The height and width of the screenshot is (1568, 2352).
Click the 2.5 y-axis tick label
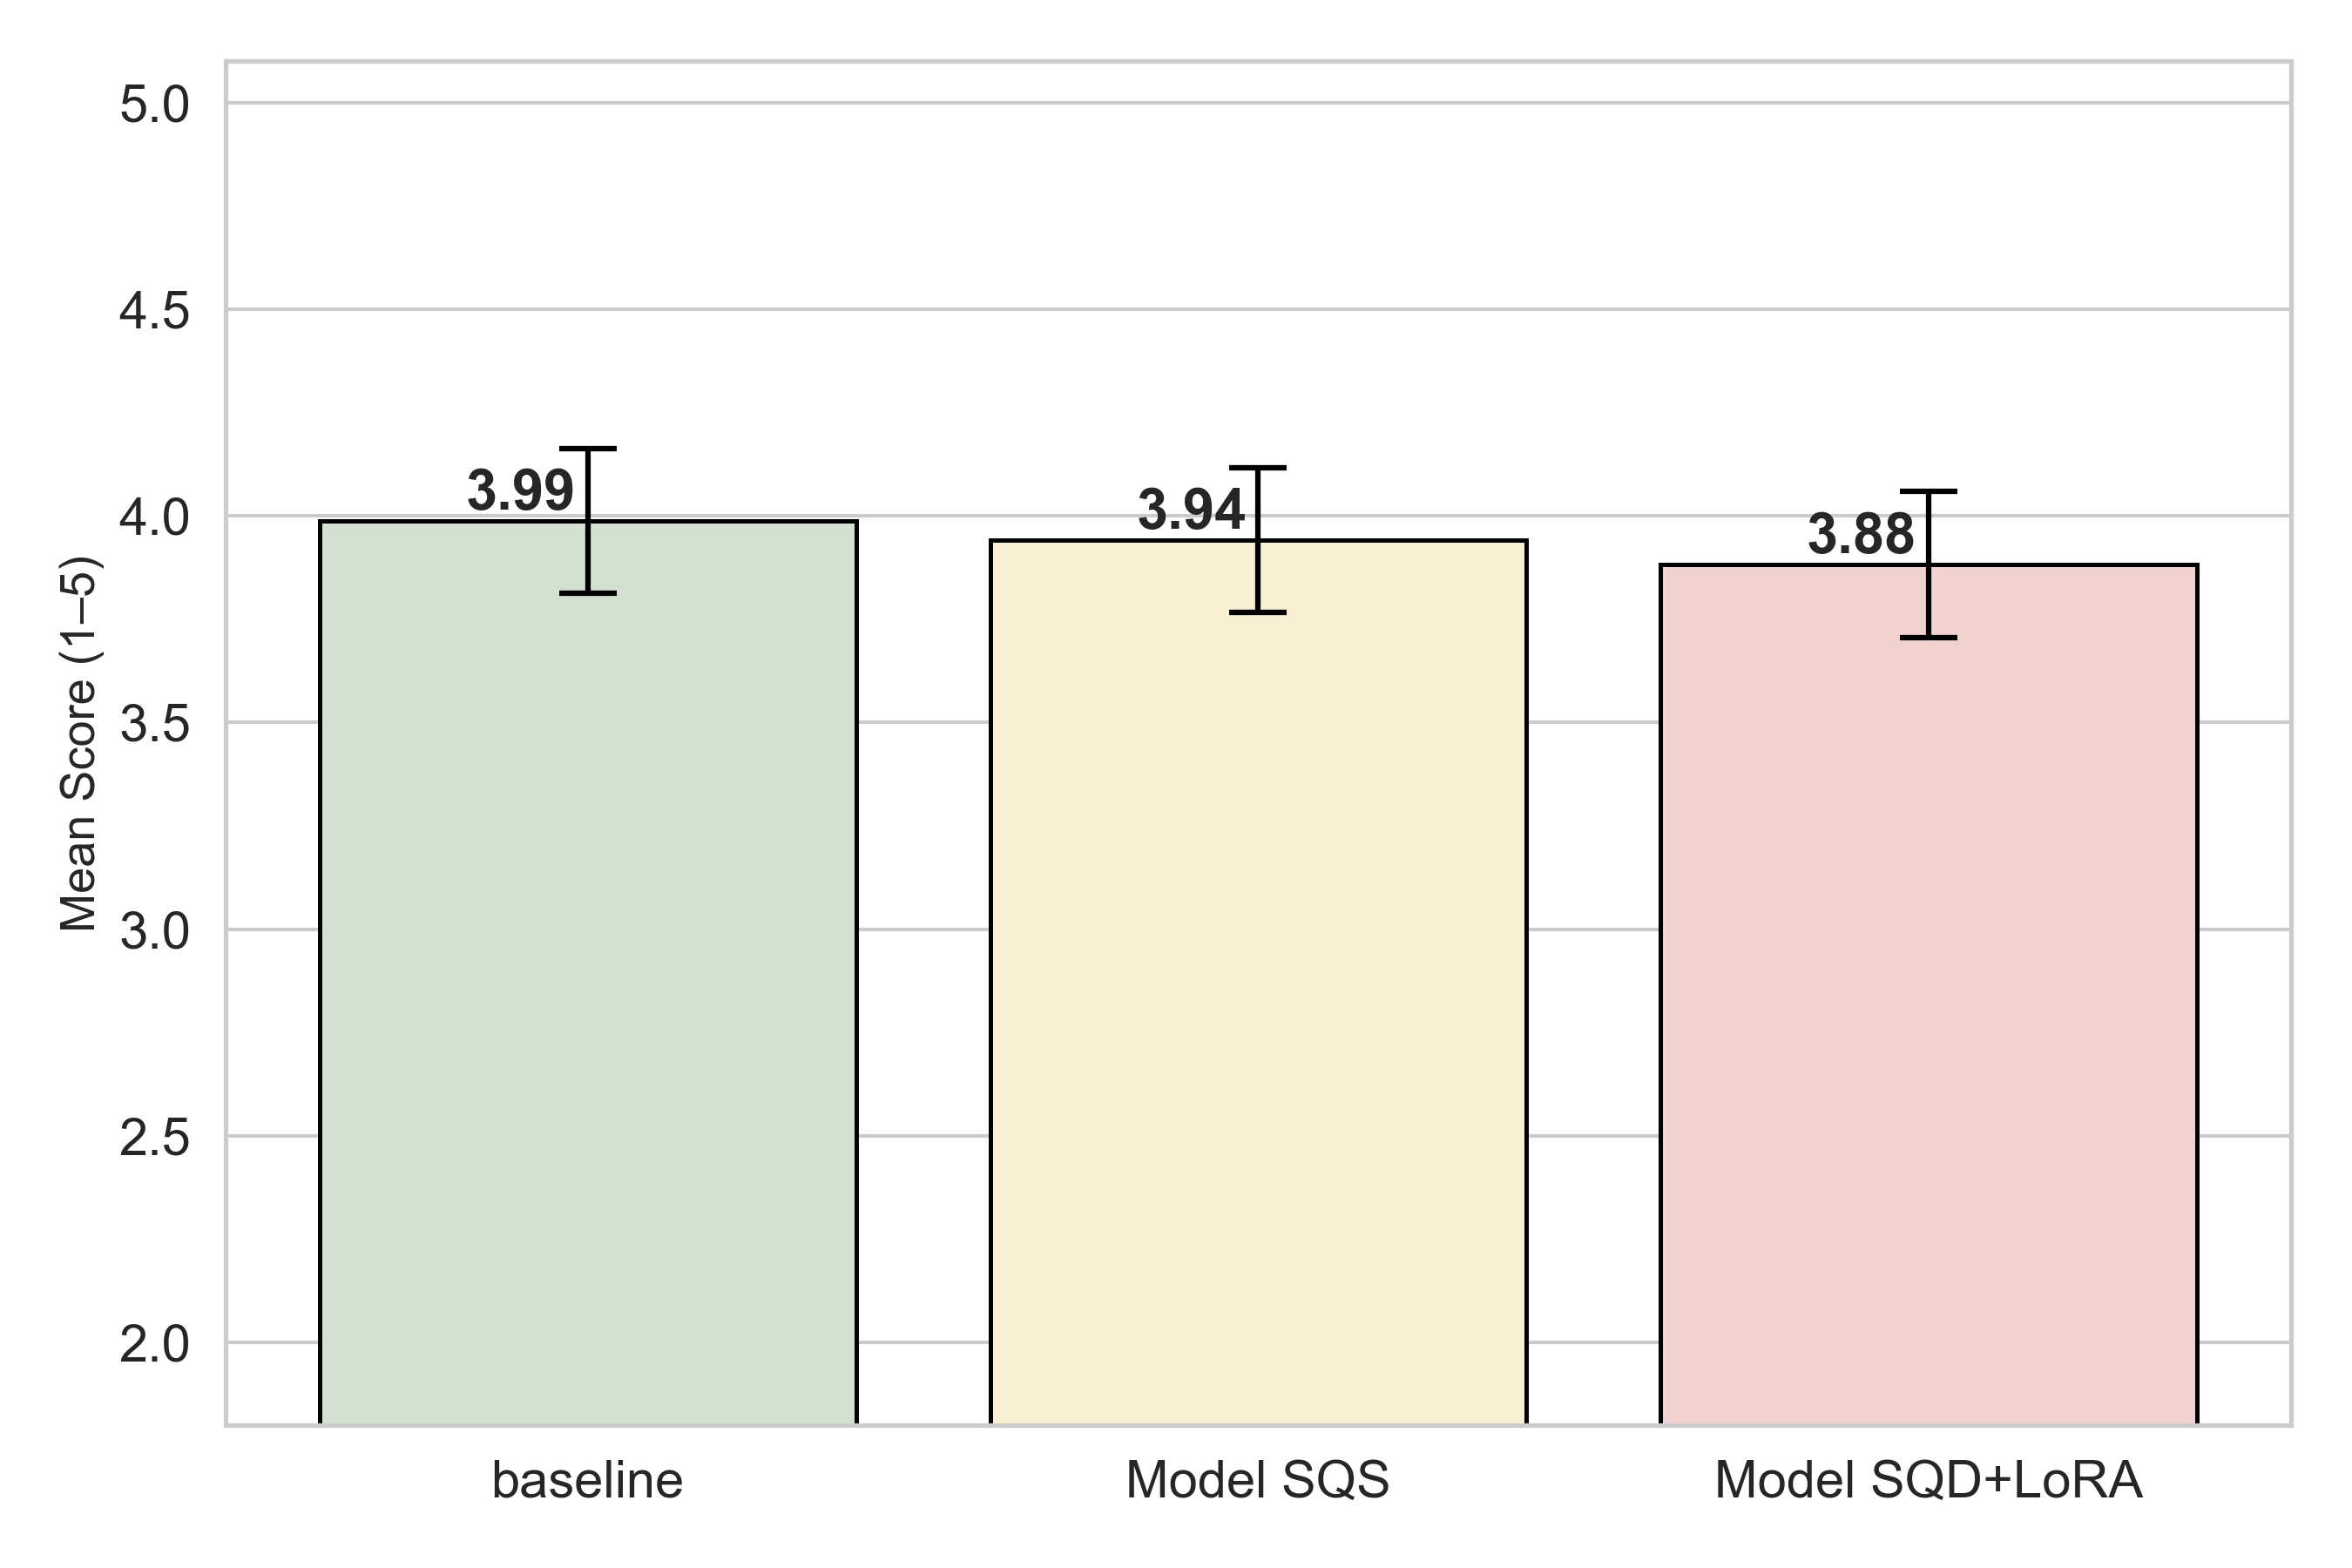(154, 1138)
